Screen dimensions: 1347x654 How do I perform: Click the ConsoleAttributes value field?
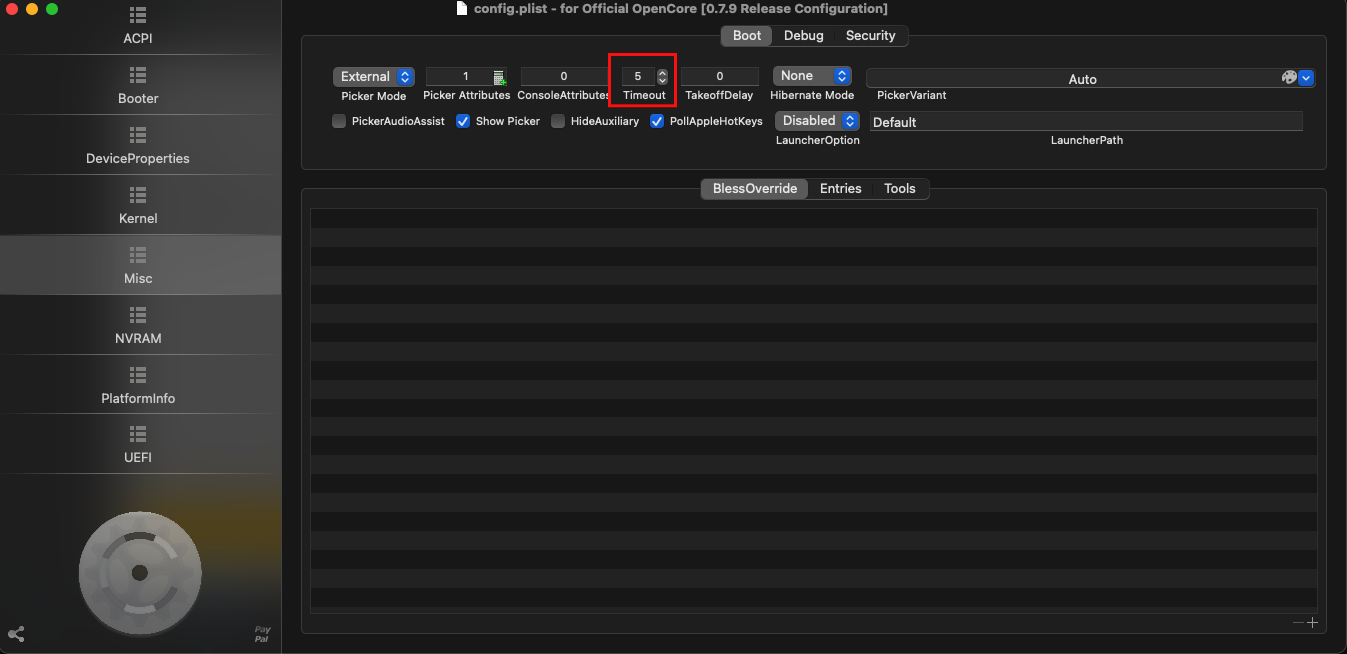point(564,77)
